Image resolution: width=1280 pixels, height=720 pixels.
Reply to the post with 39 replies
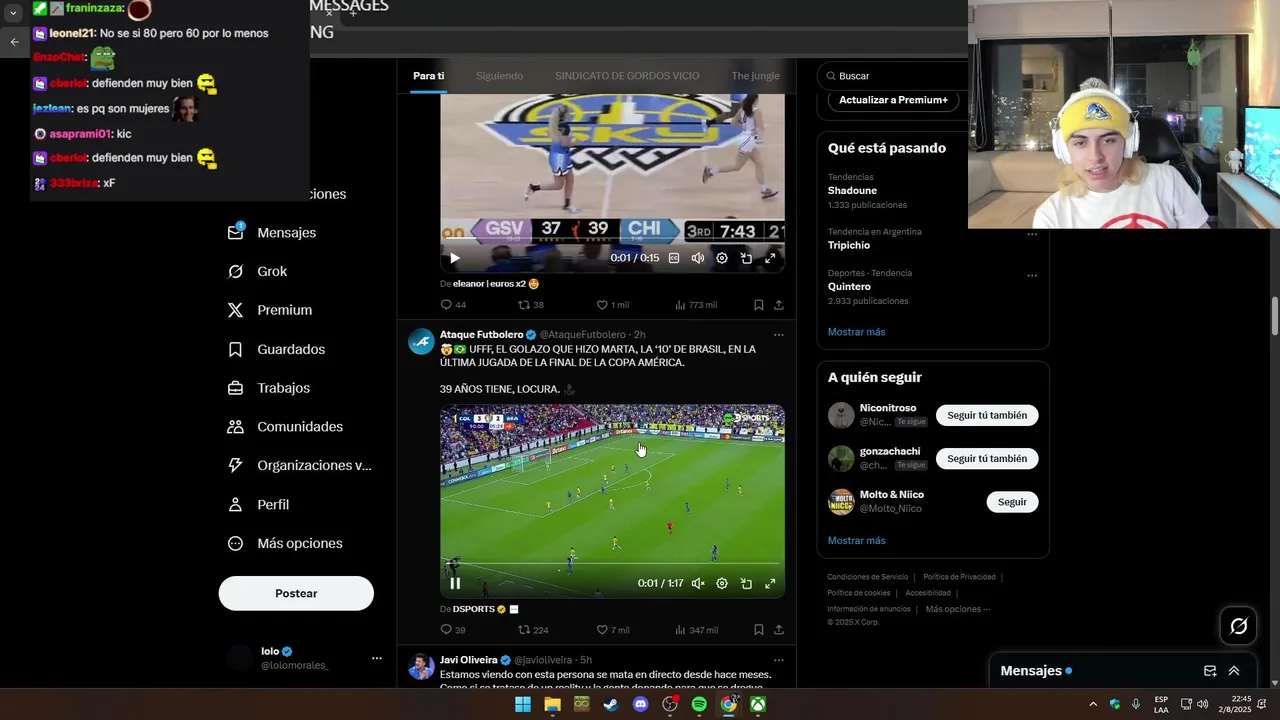pos(453,630)
